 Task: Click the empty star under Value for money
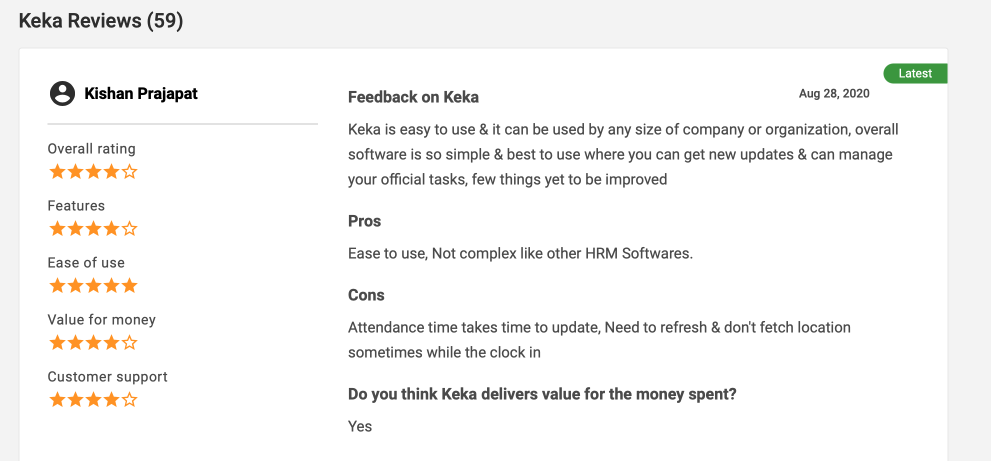coord(129,343)
